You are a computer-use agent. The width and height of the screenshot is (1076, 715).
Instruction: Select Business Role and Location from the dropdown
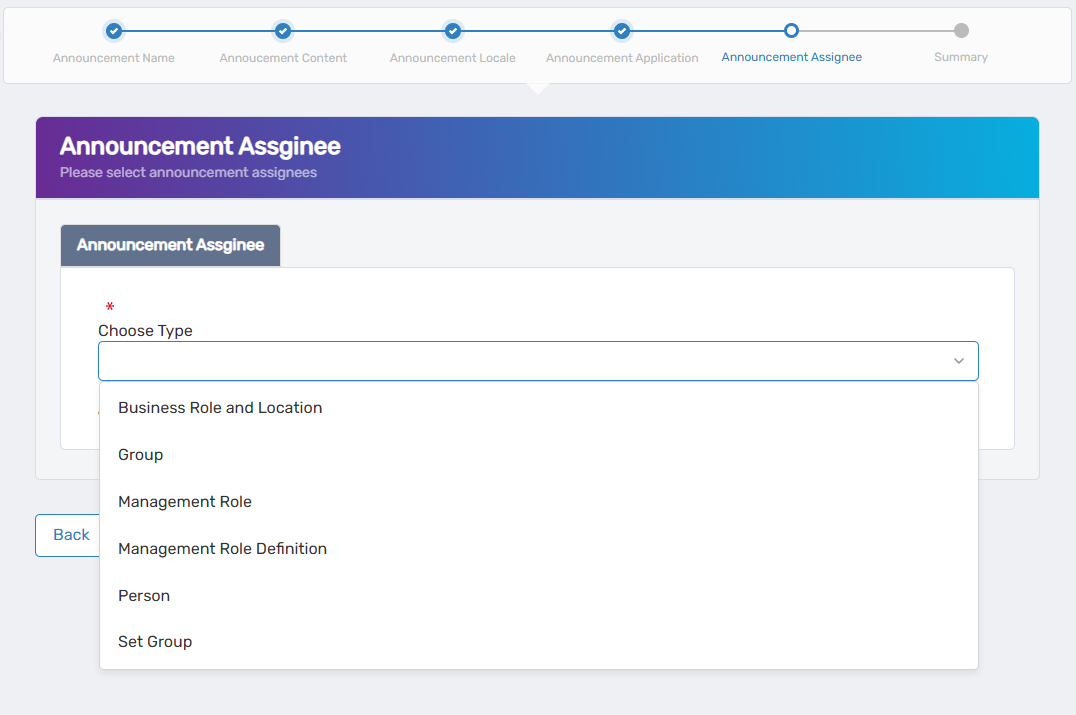coord(220,408)
